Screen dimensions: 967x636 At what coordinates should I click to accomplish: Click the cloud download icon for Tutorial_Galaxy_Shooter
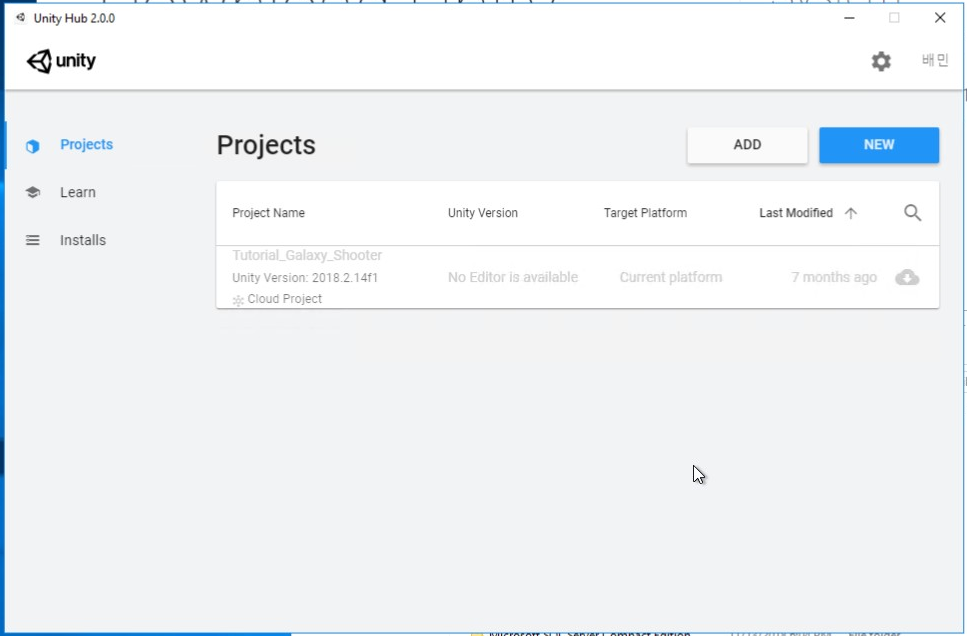[x=907, y=278]
